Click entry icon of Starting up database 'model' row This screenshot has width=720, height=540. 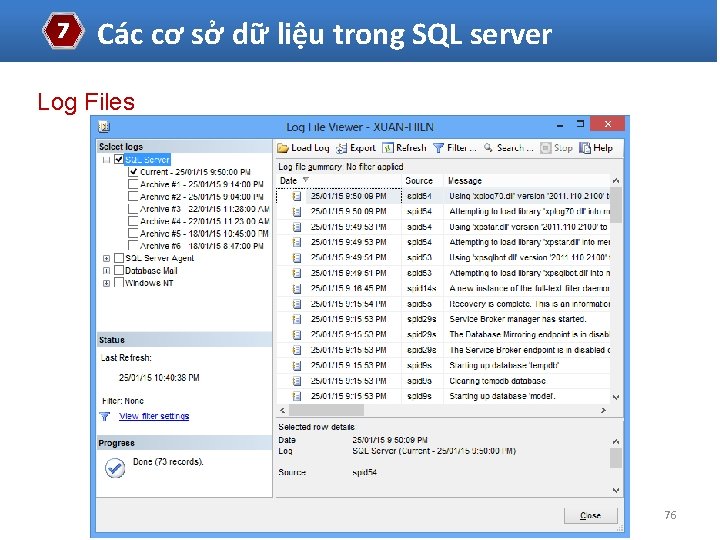[297, 396]
